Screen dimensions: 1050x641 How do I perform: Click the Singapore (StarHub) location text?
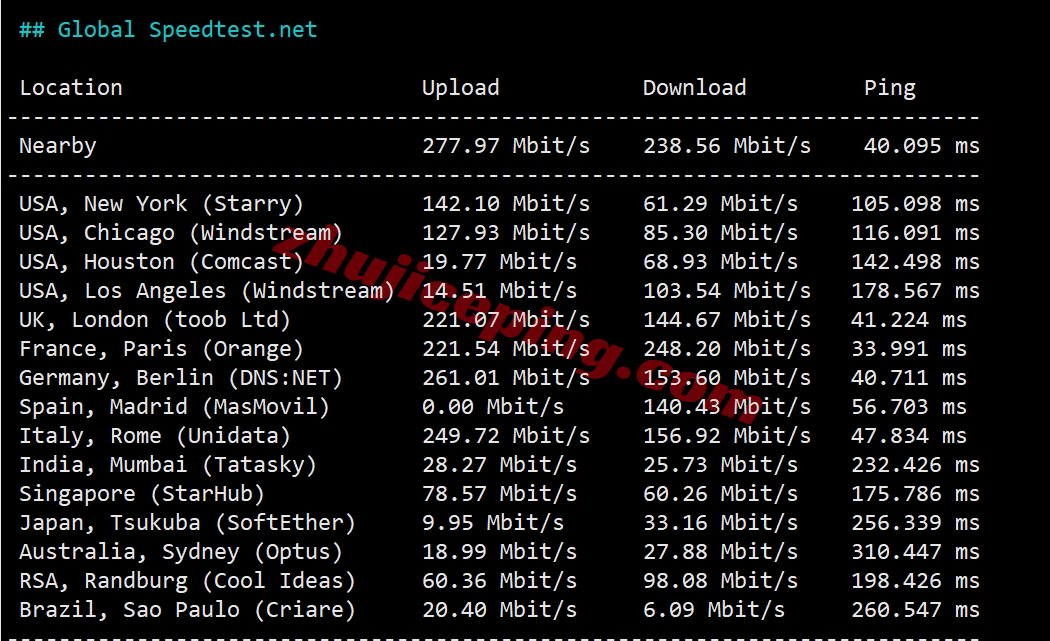(142, 494)
